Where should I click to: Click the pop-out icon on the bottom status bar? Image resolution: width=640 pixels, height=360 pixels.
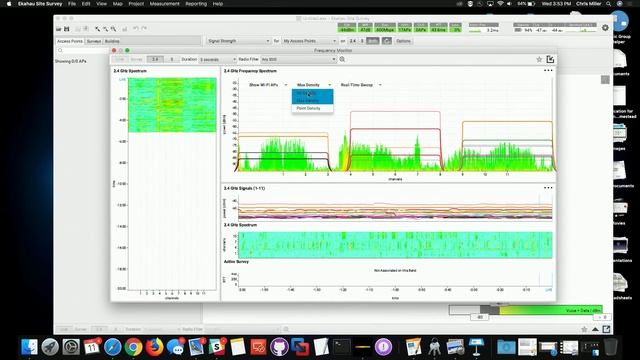607,329
